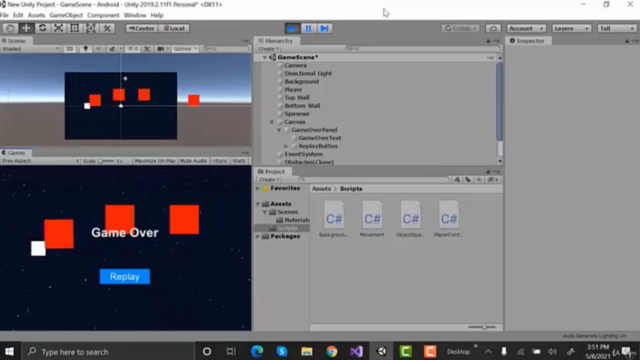The height and width of the screenshot is (360, 640).
Task: Open the GameObject menu
Action: click(x=66, y=15)
